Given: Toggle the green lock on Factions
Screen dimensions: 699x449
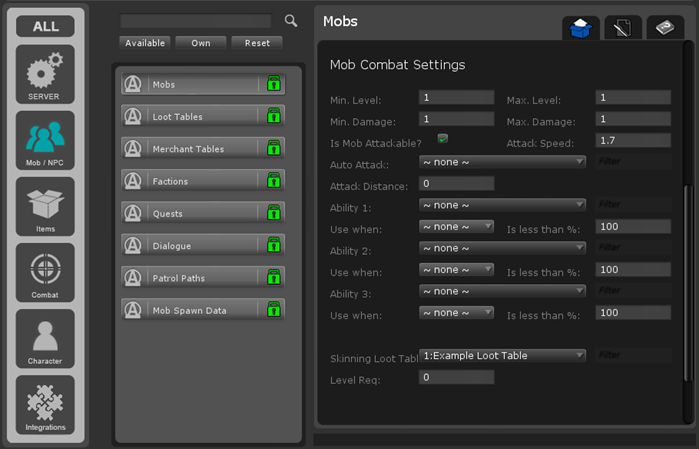Looking at the screenshot, I should (273, 182).
